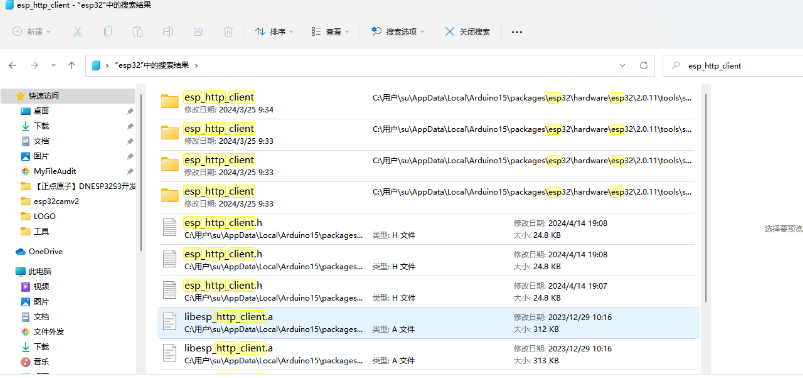Click the results list vertical scrollbar
This screenshot has height=378, width=803.
pyautogui.click(x=706, y=198)
